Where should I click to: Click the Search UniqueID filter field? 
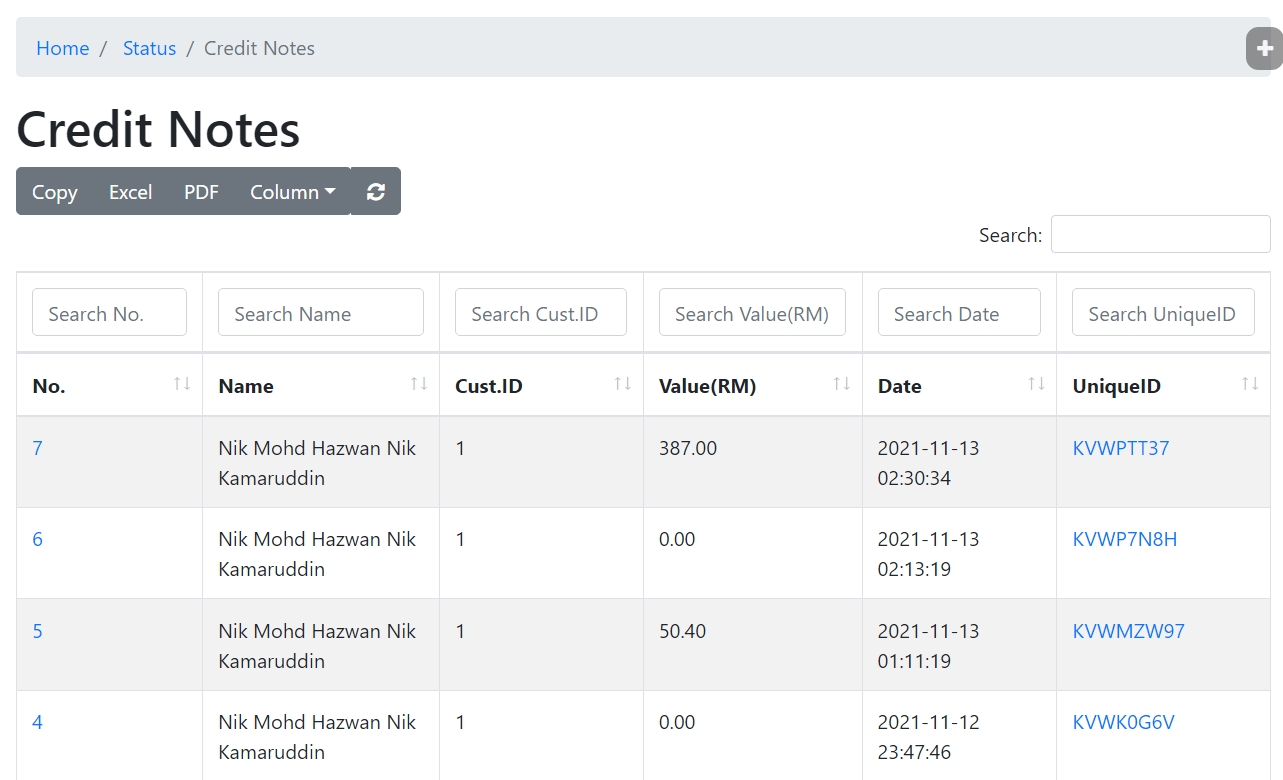tap(1163, 312)
